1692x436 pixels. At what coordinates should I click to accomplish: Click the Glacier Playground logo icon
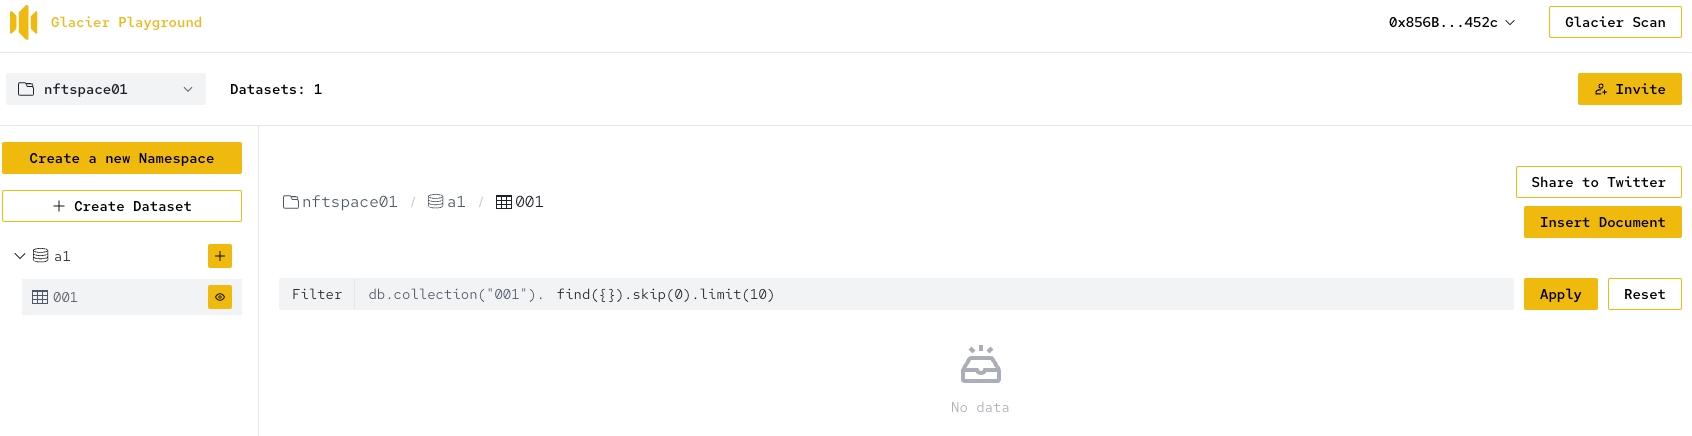point(23,22)
